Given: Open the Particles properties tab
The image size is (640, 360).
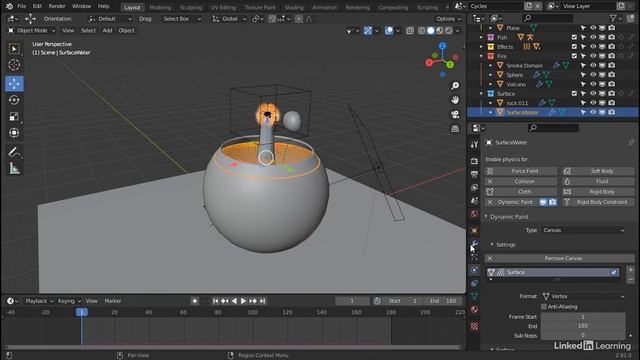Looking at the screenshot, I should [474, 257].
